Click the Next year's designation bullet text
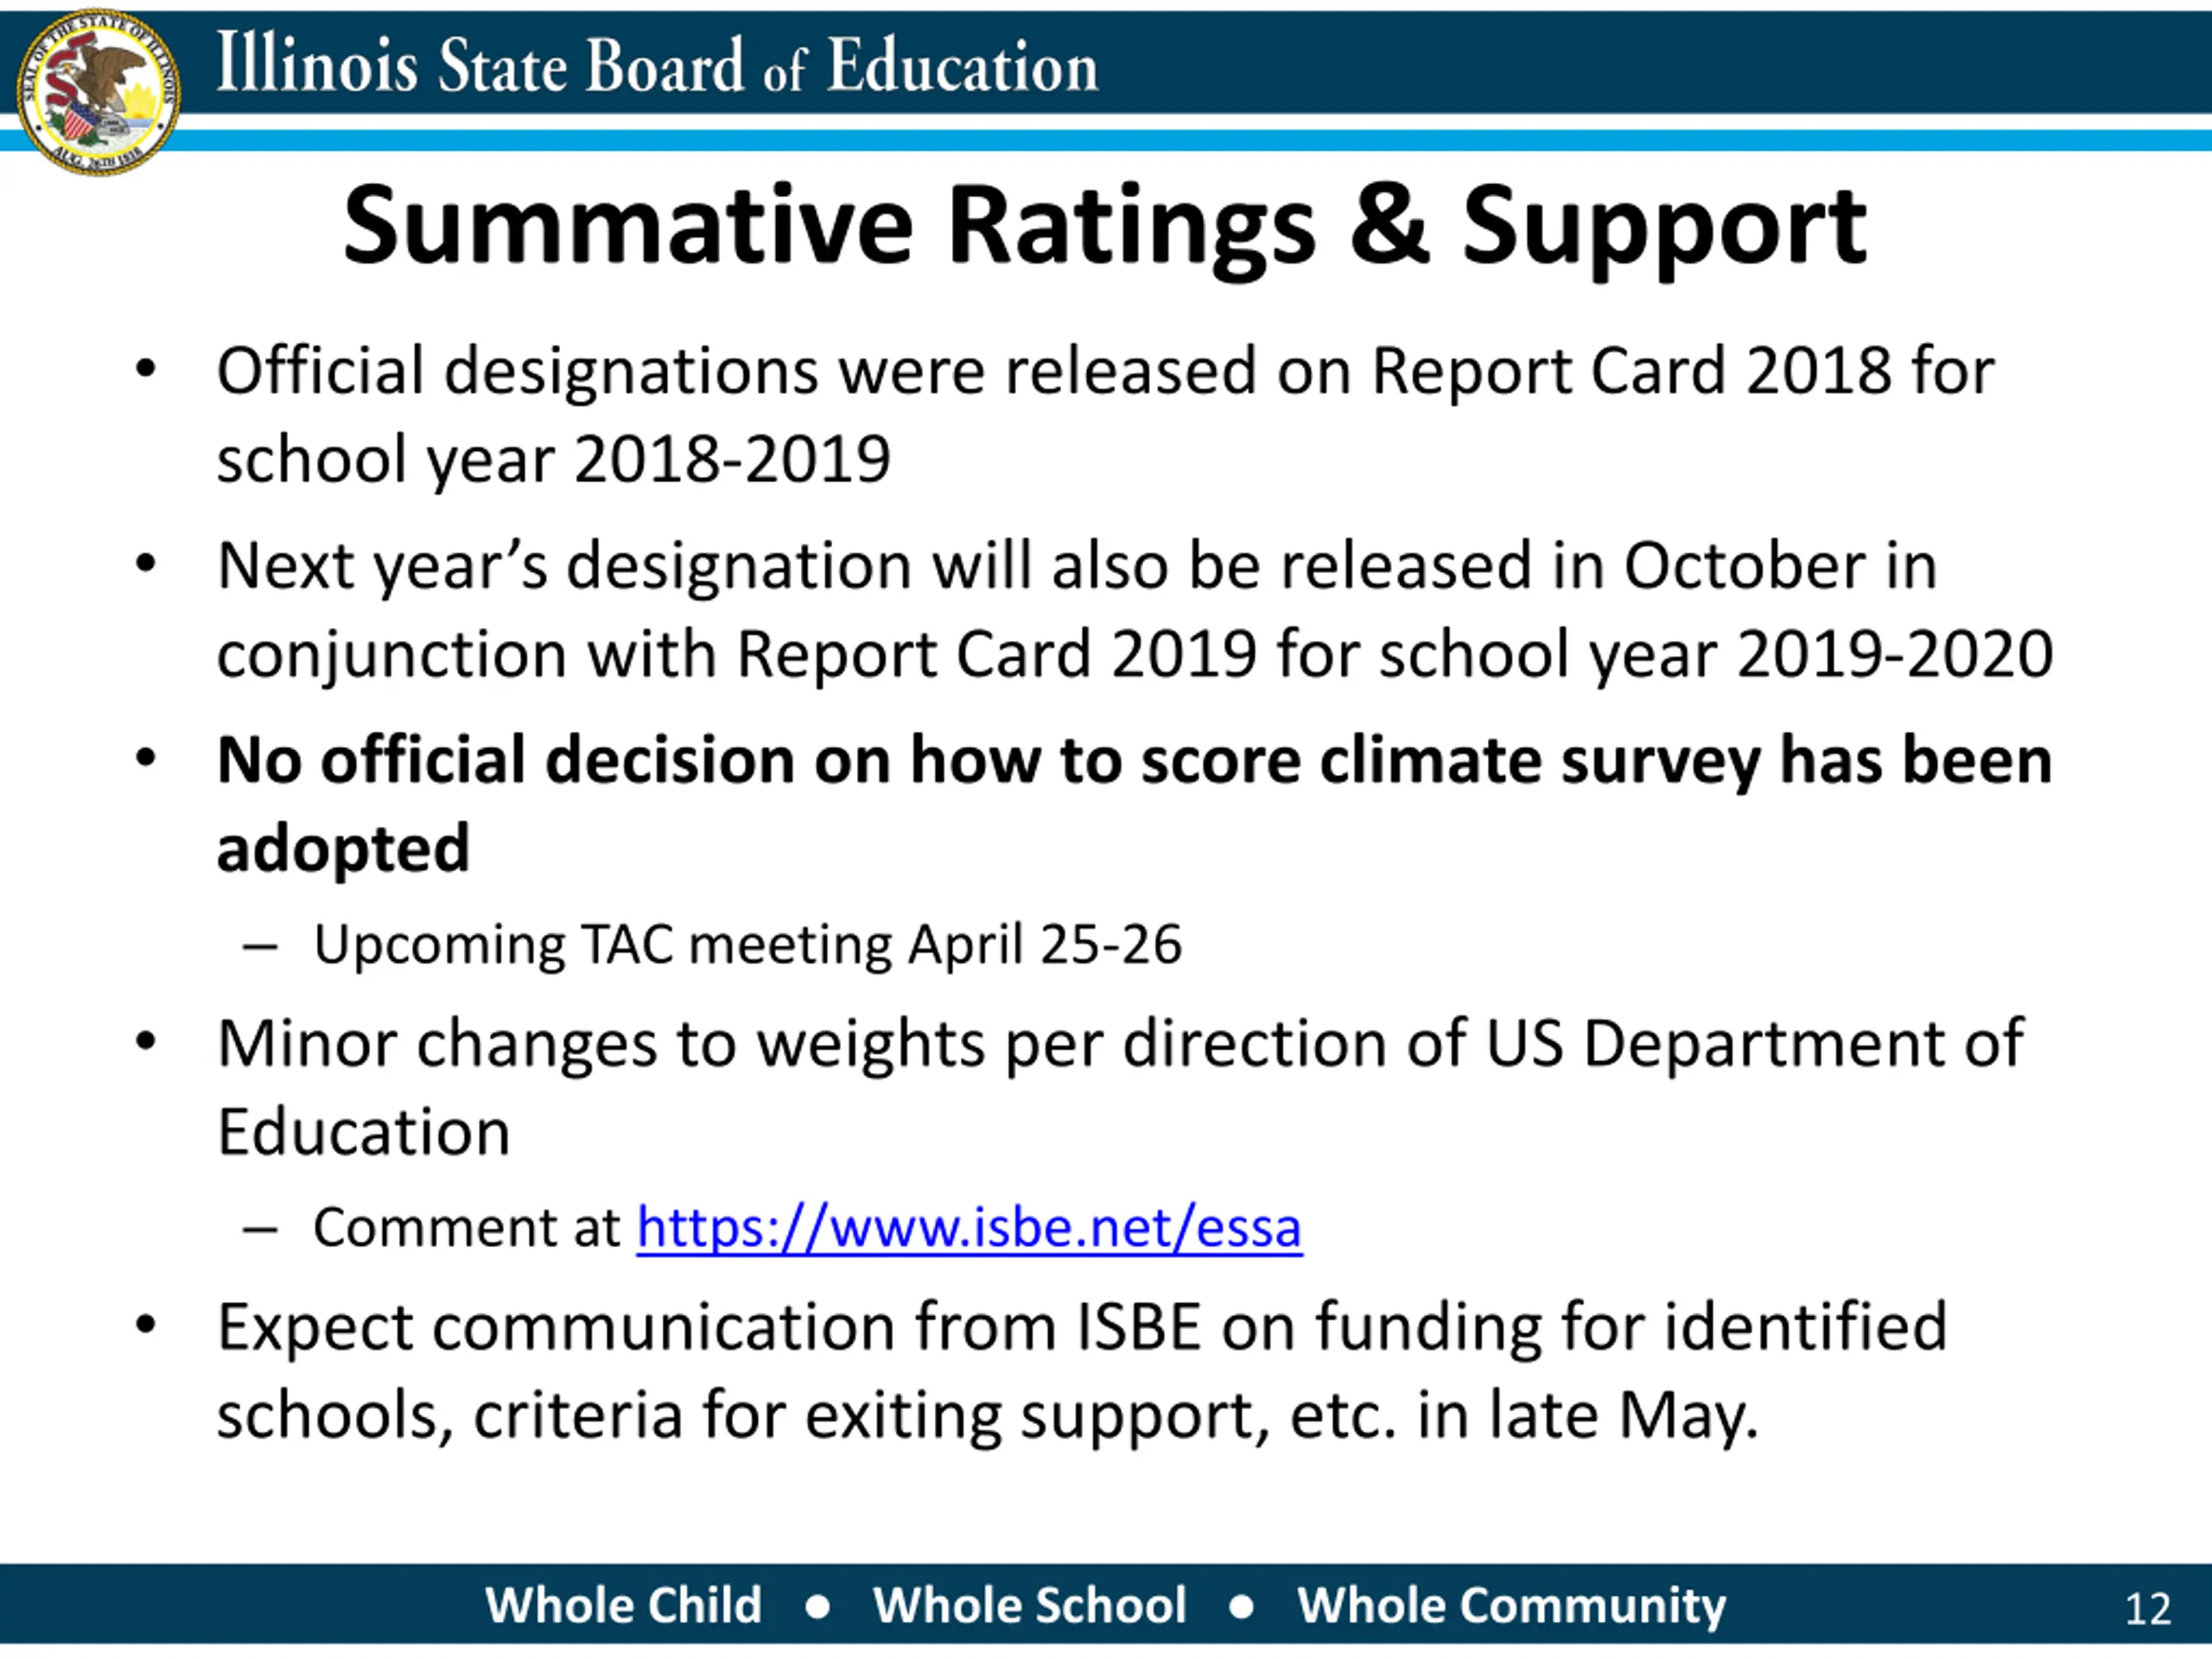Screen dimensions: 2212x1659 tap(1135, 609)
